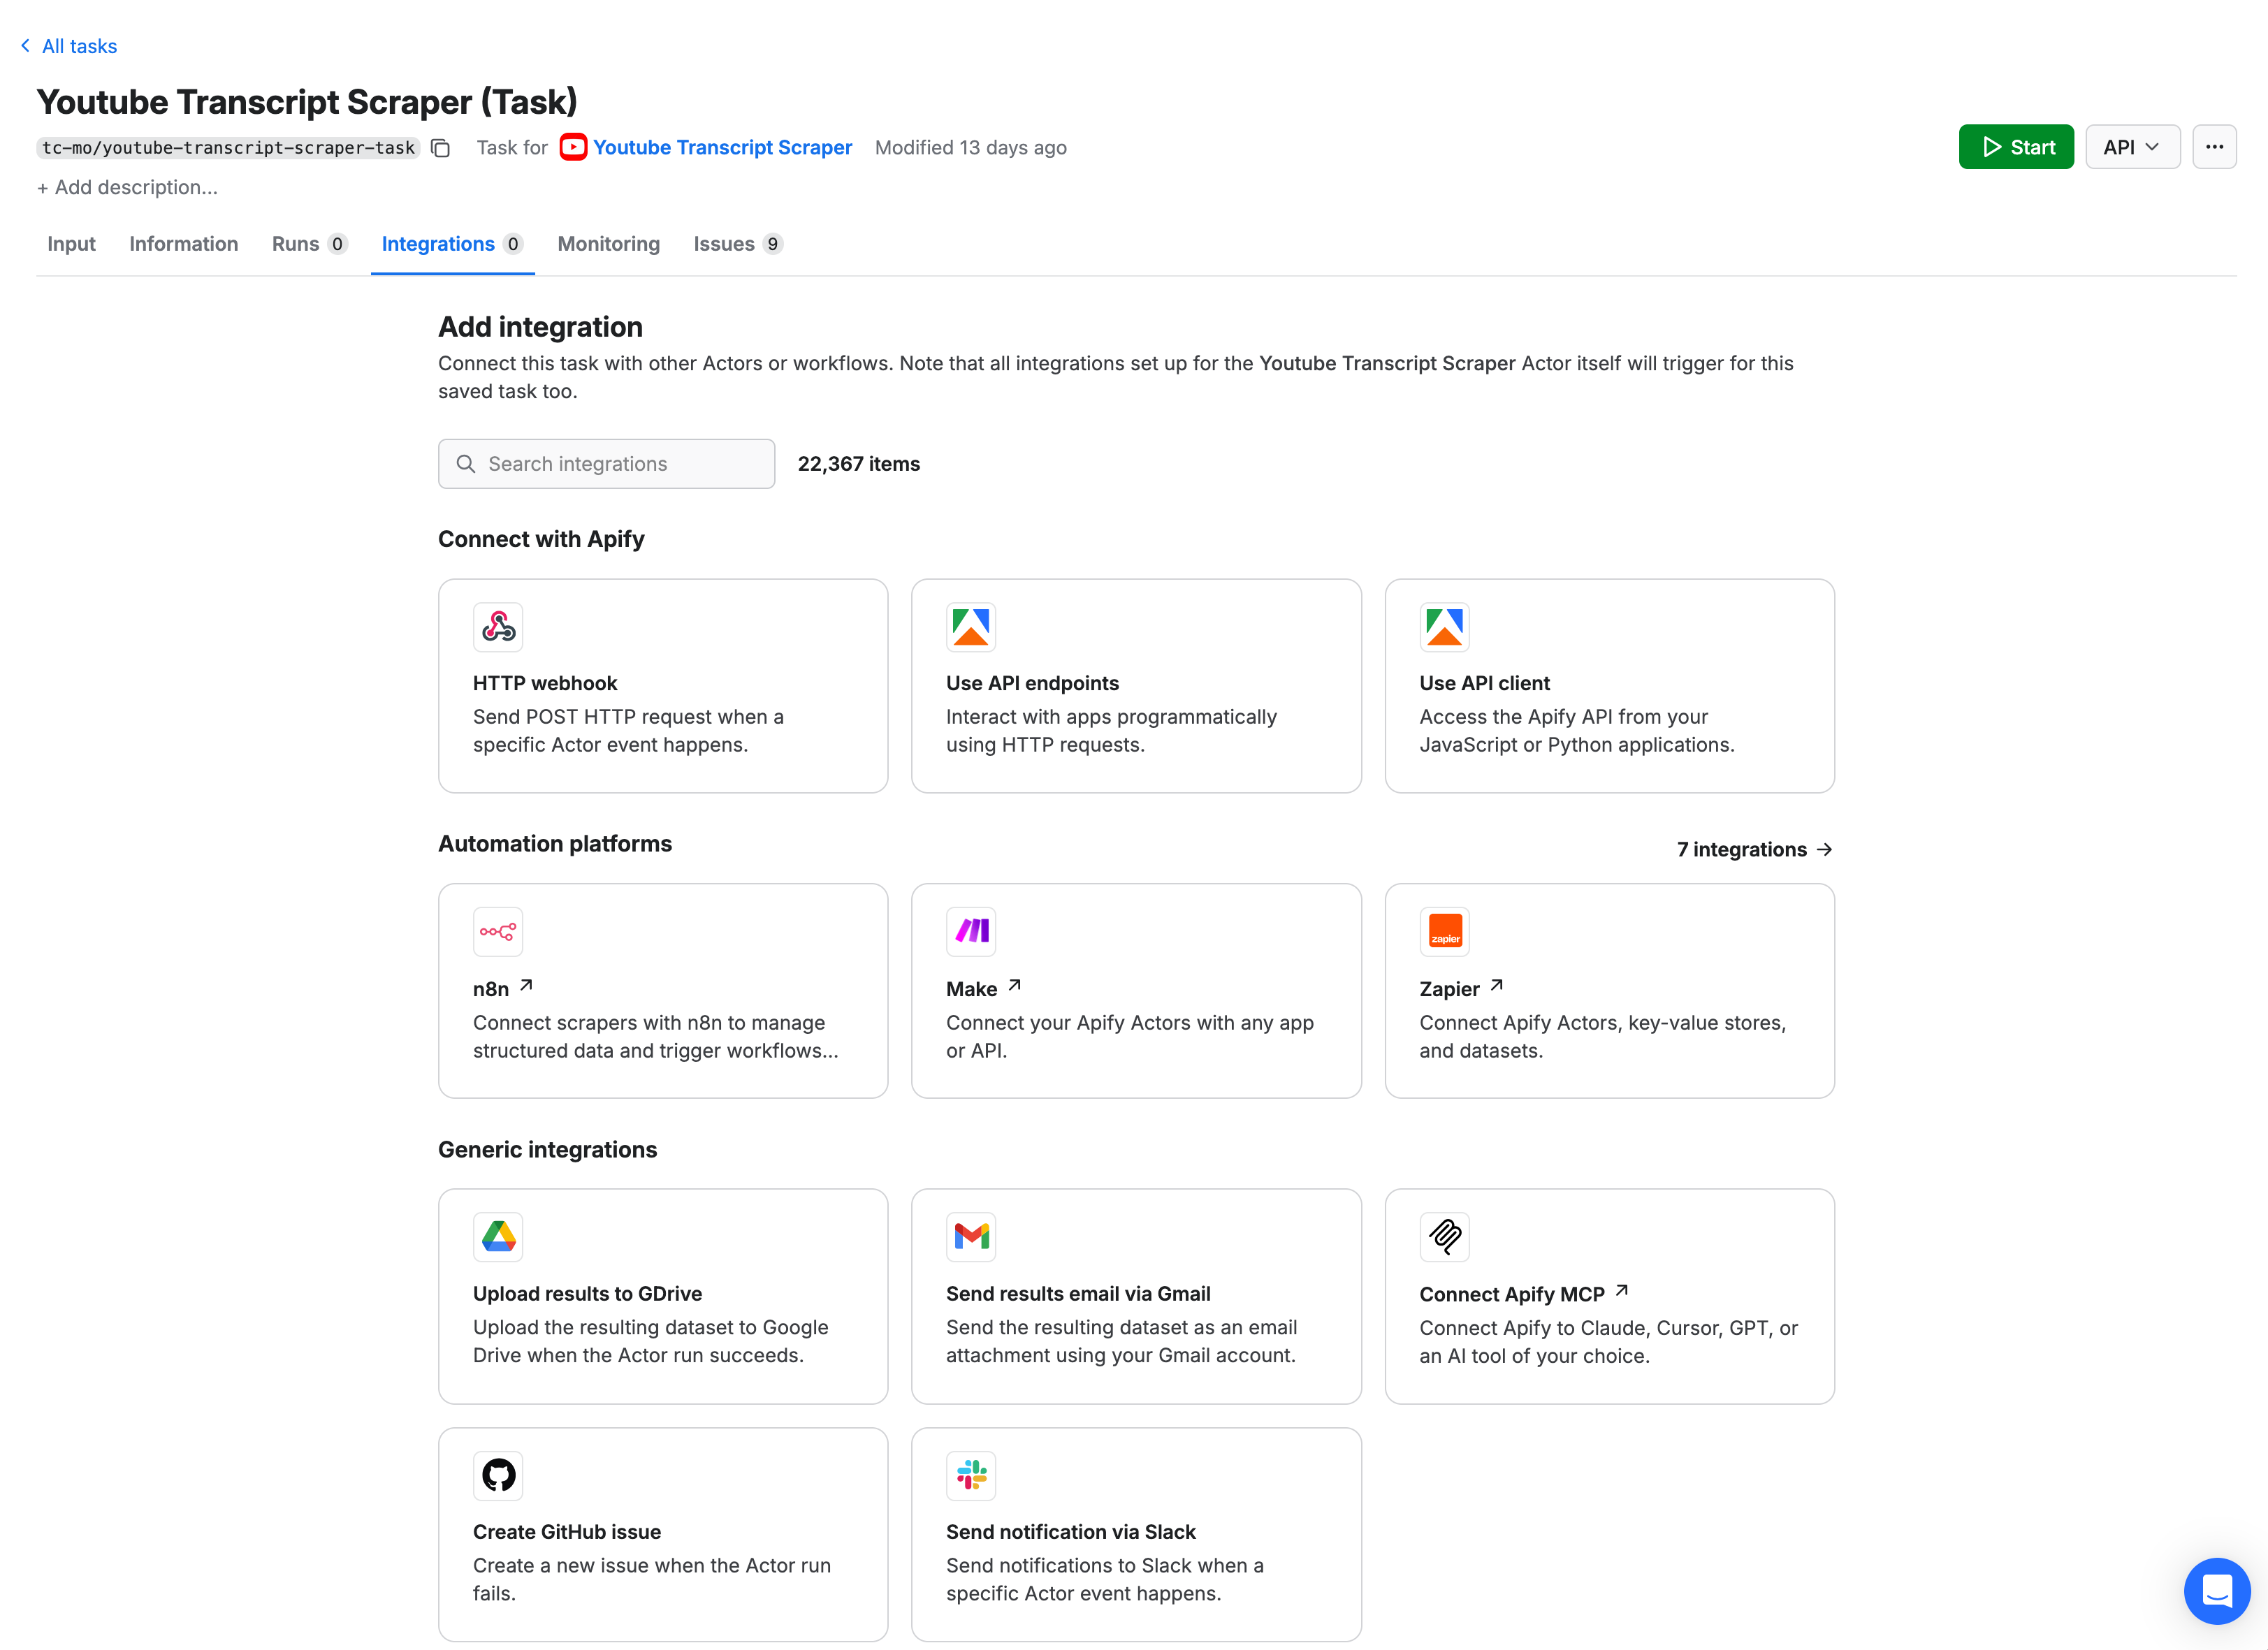Copy the task identifier with the copy icon
This screenshot has width=2268, height=1650.
440,147
